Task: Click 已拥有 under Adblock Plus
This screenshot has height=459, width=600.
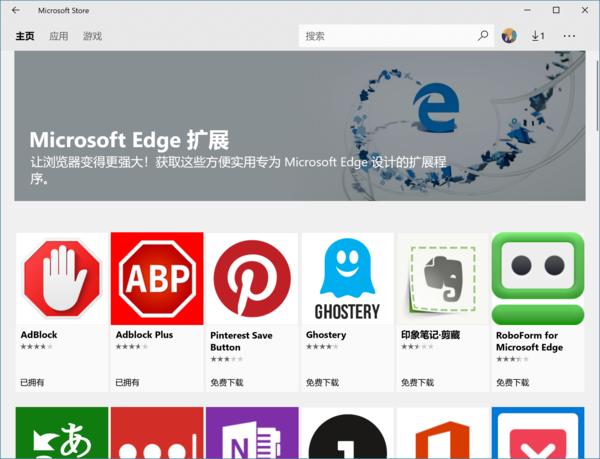Action: (x=127, y=382)
